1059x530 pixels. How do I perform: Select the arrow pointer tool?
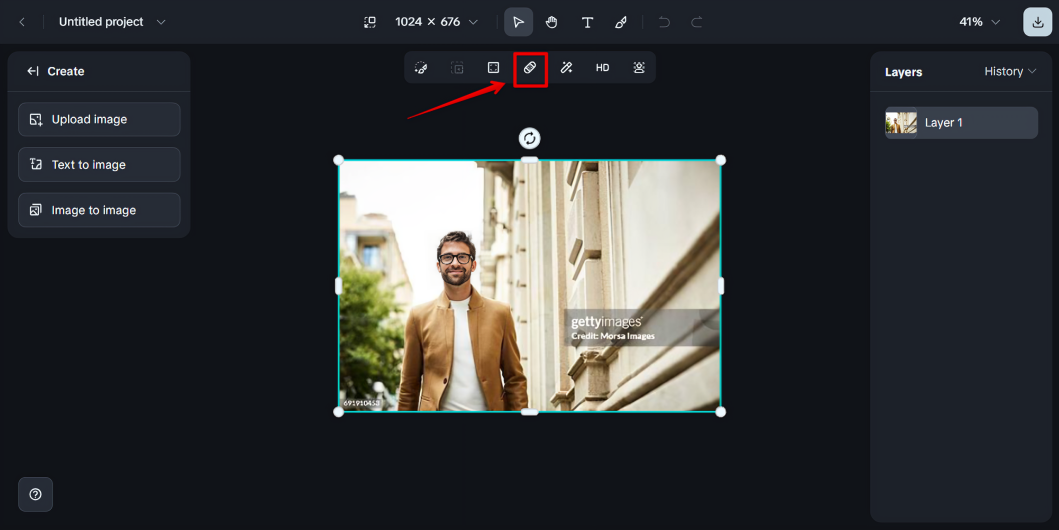tap(518, 22)
